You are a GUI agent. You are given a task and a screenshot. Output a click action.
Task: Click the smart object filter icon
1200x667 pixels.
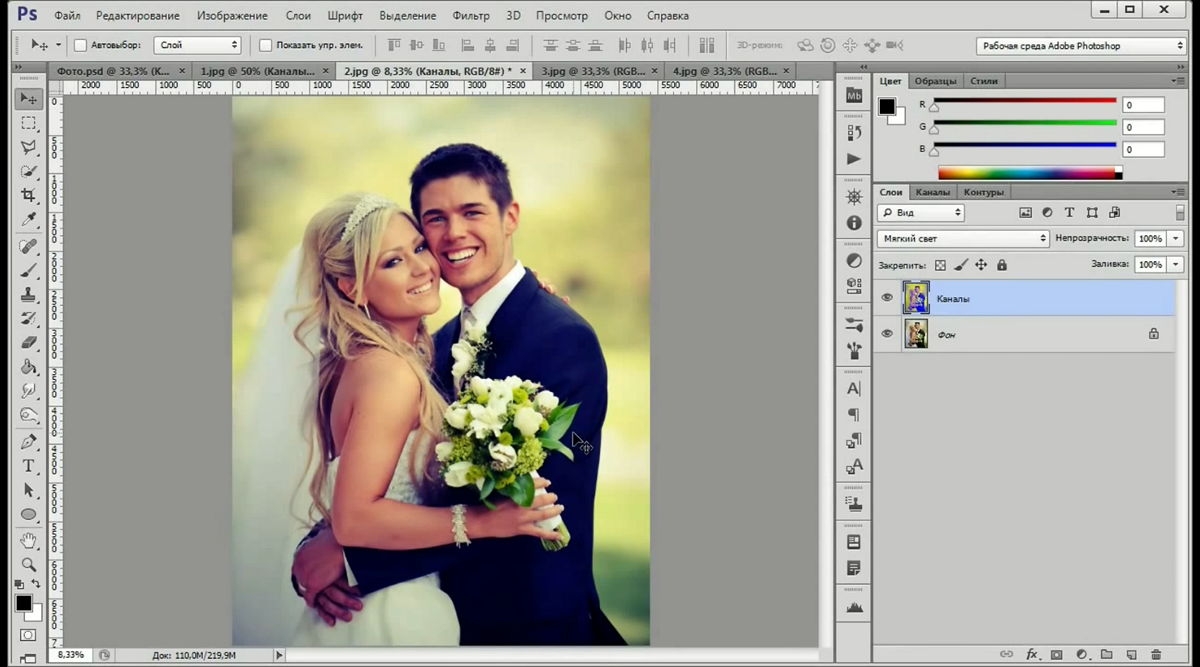coord(1115,213)
